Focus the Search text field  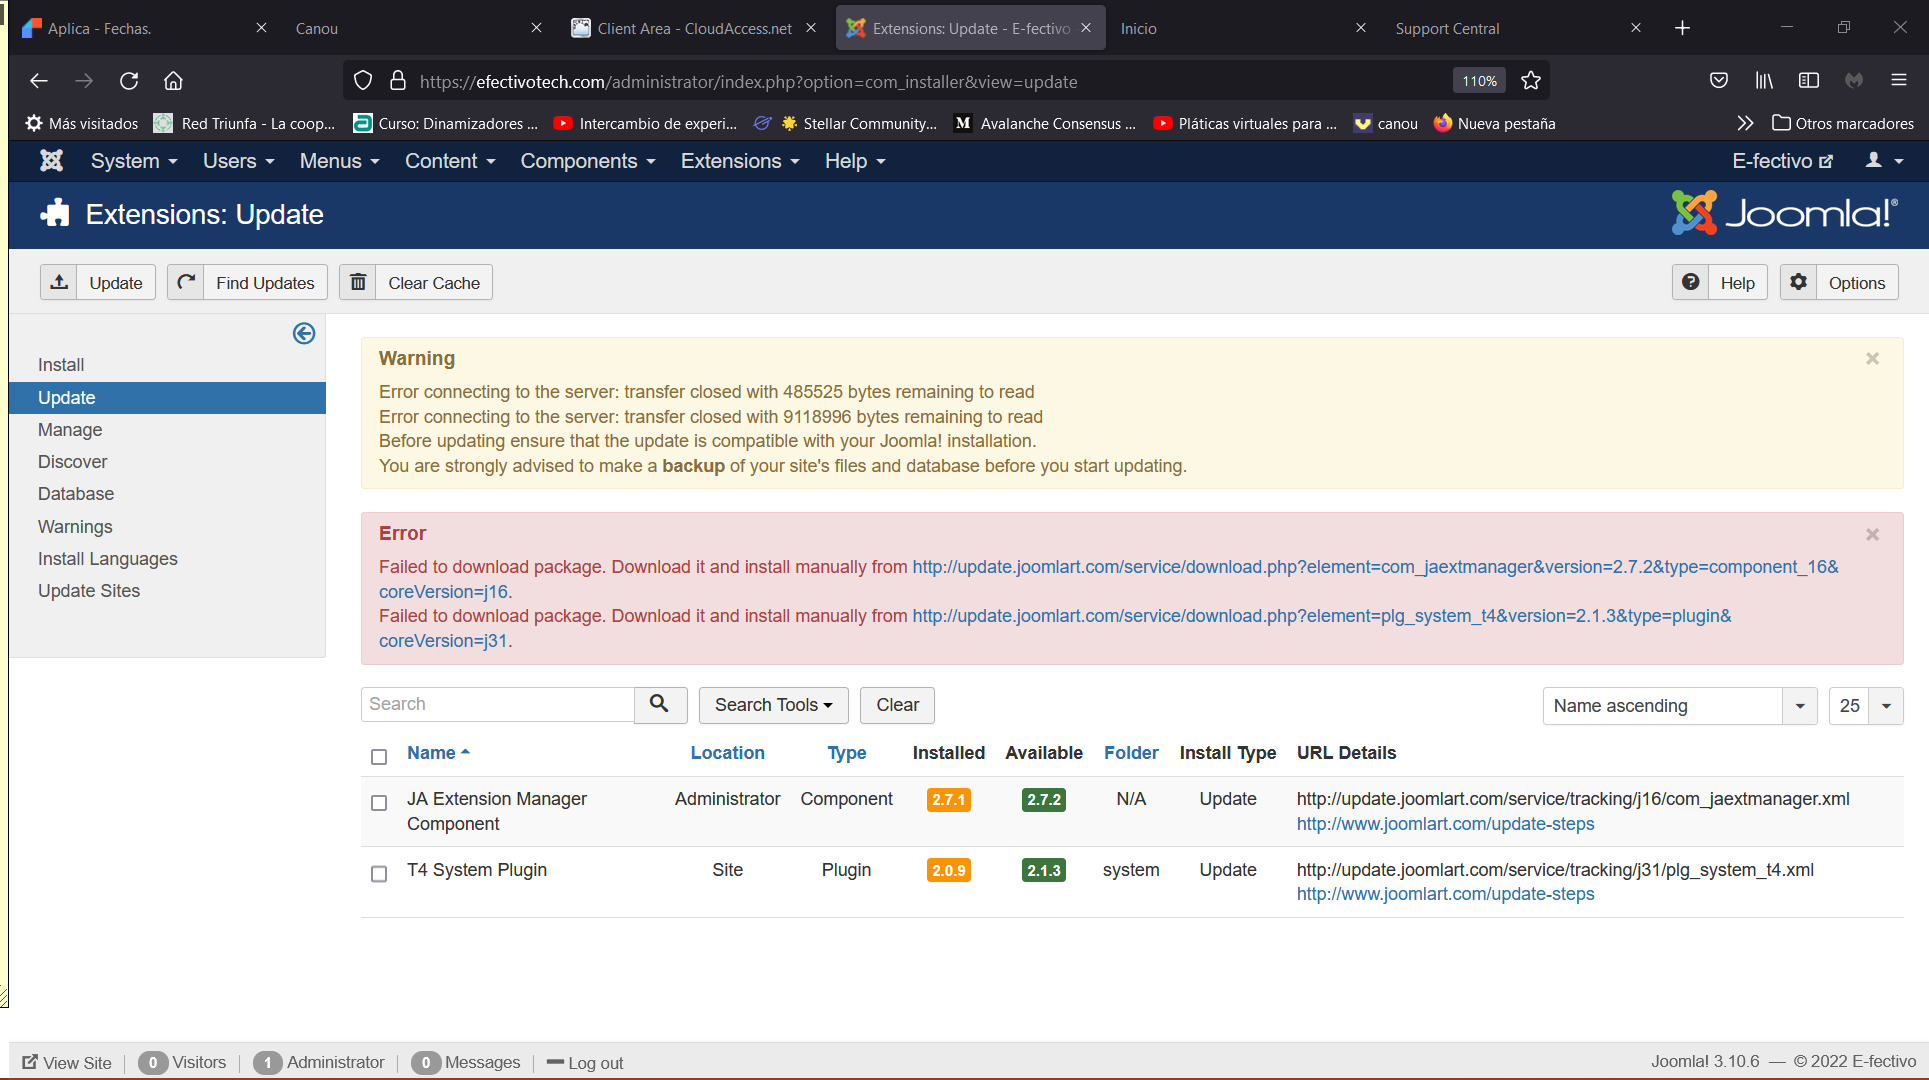point(497,704)
